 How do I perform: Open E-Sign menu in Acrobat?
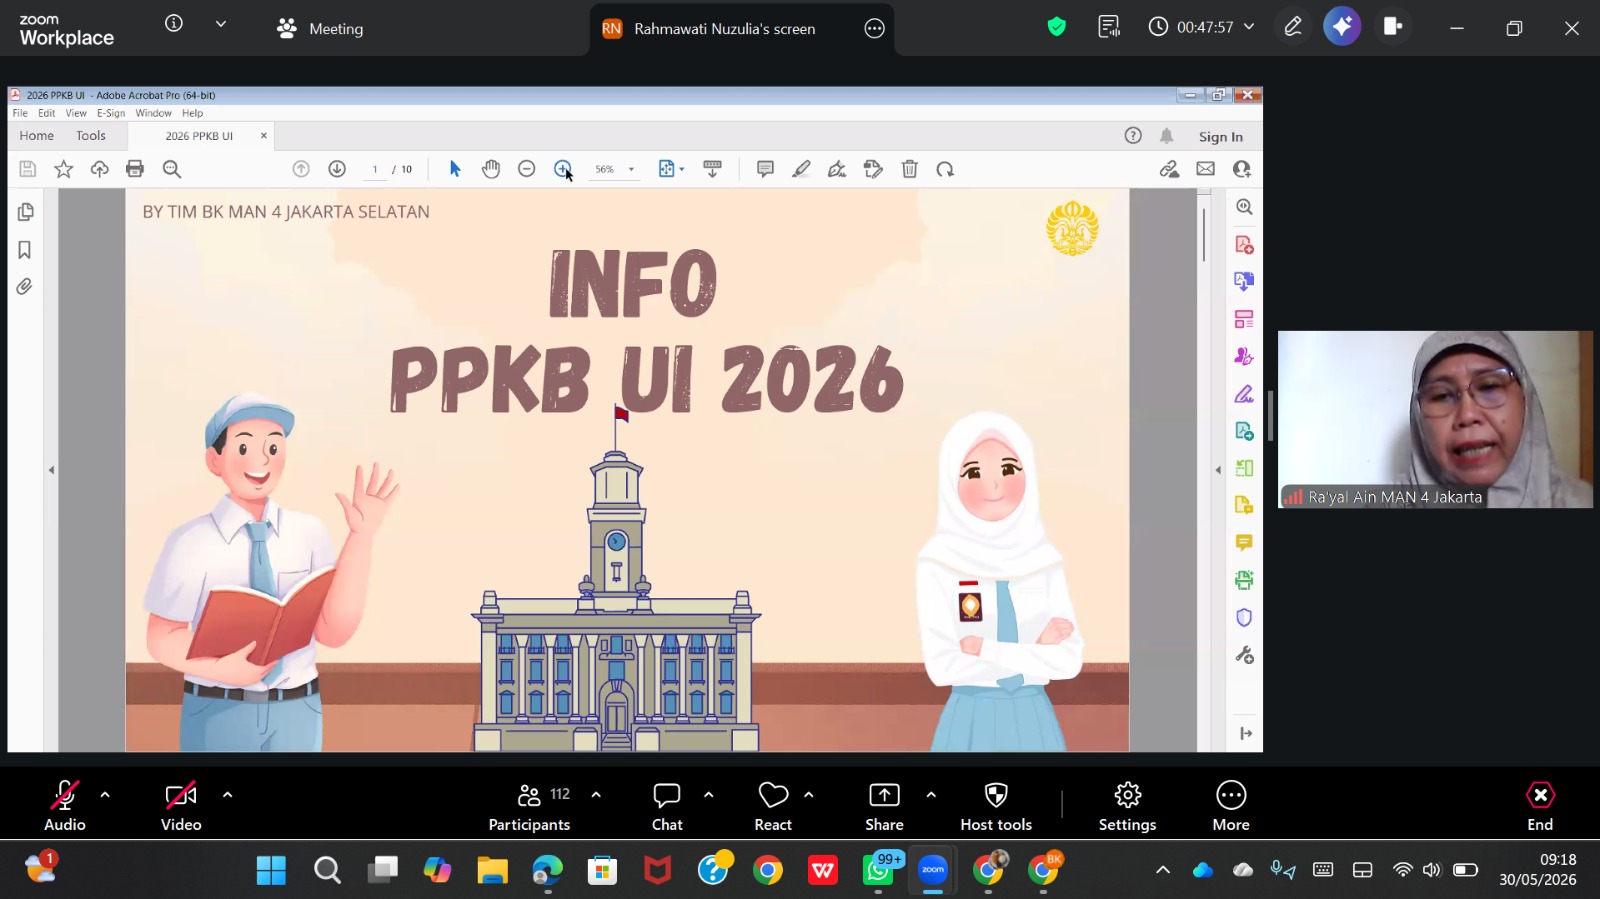[x=111, y=113]
